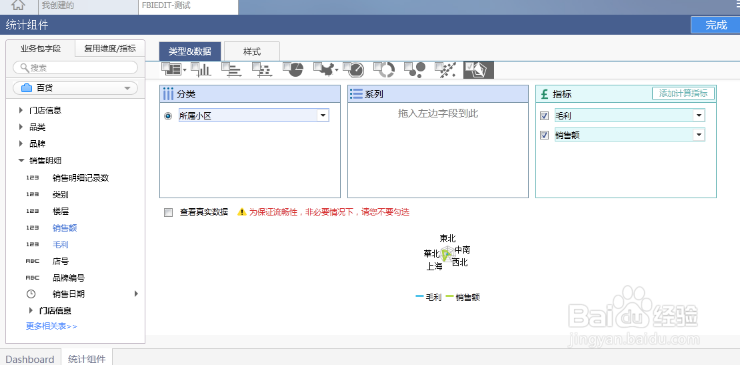The width and height of the screenshot is (741, 365).
Task: Open map type dropdown arrow
Action: point(336,71)
